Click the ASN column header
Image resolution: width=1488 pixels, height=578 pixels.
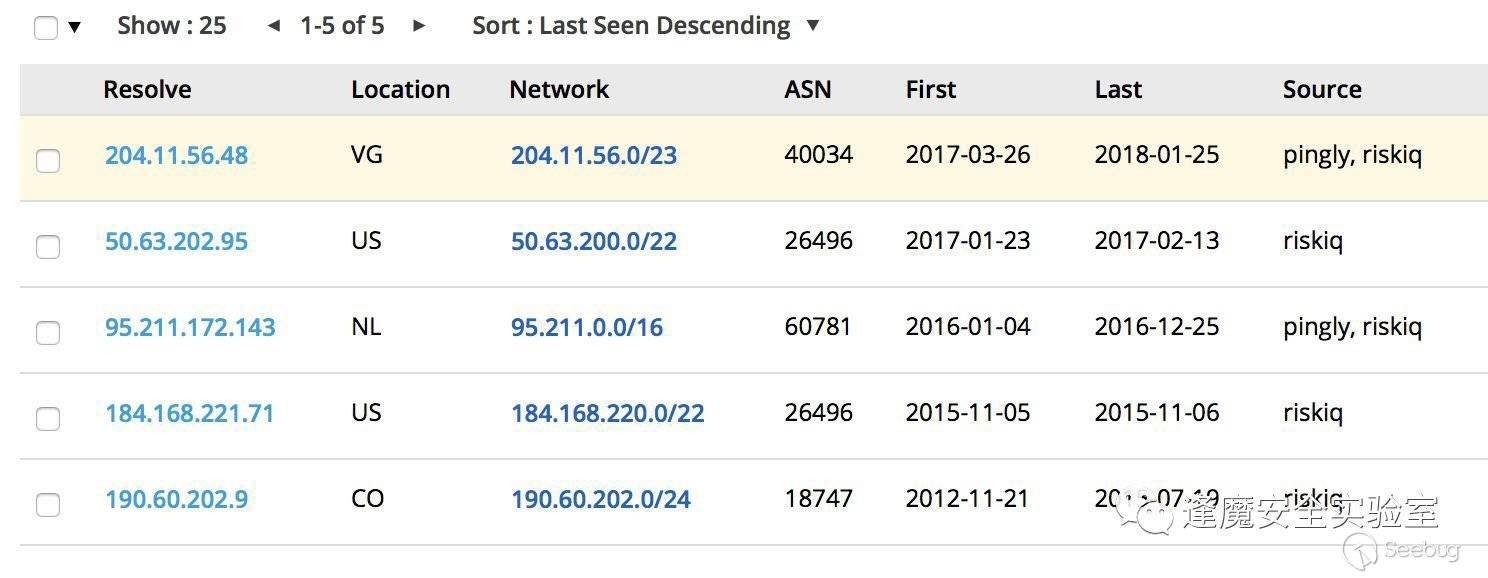coord(808,90)
